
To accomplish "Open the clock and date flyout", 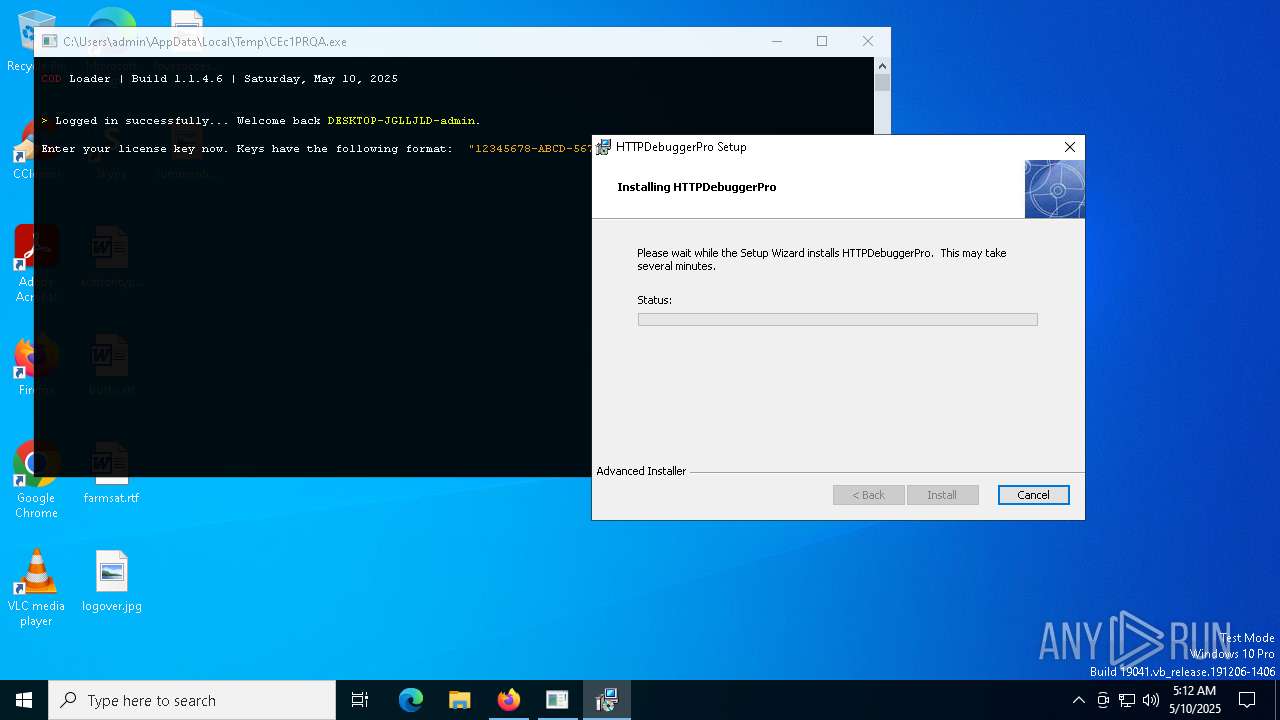I will click(x=1195, y=700).
